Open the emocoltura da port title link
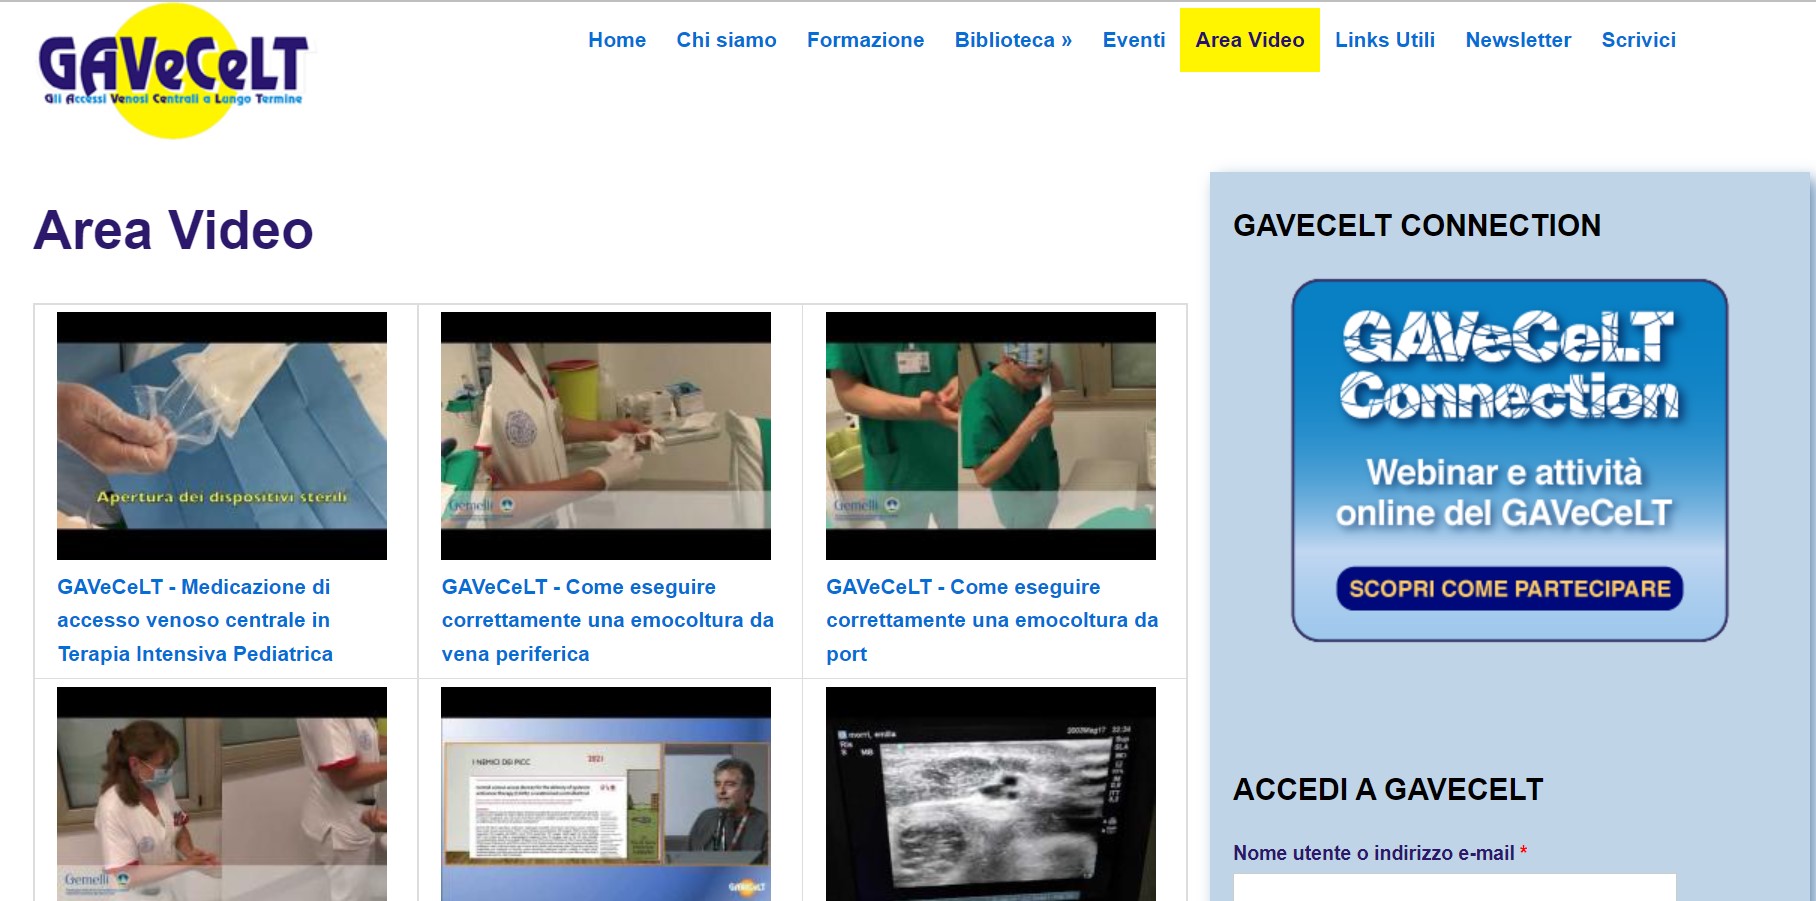 pyautogui.click(x=991, y=620)
